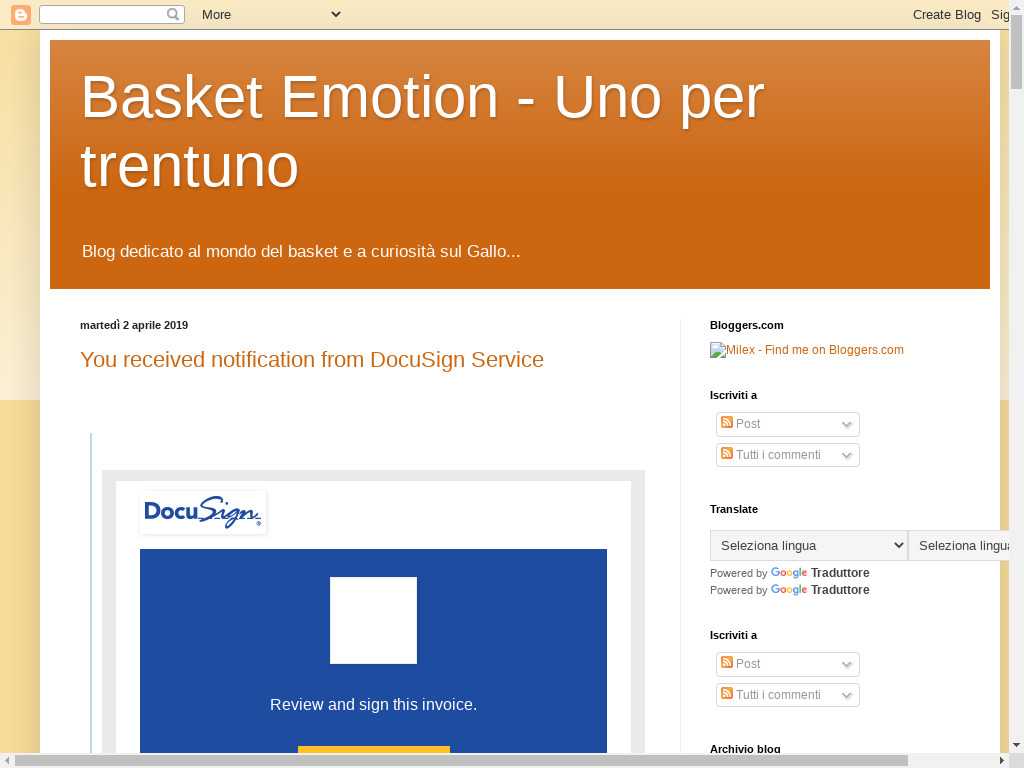Open the post titled You received notification from DocuSign
This screenshot has width=1024, height=768.
tap(312, 360)
